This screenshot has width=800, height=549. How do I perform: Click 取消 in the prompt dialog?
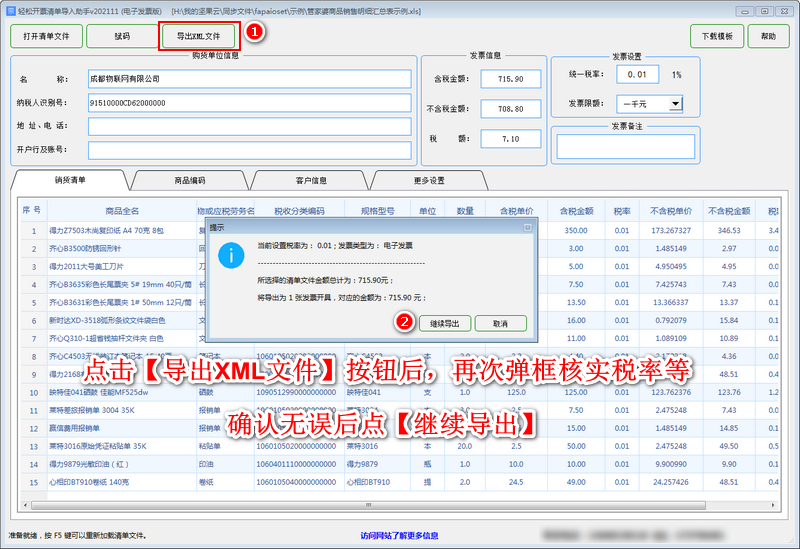pos(501,323)
